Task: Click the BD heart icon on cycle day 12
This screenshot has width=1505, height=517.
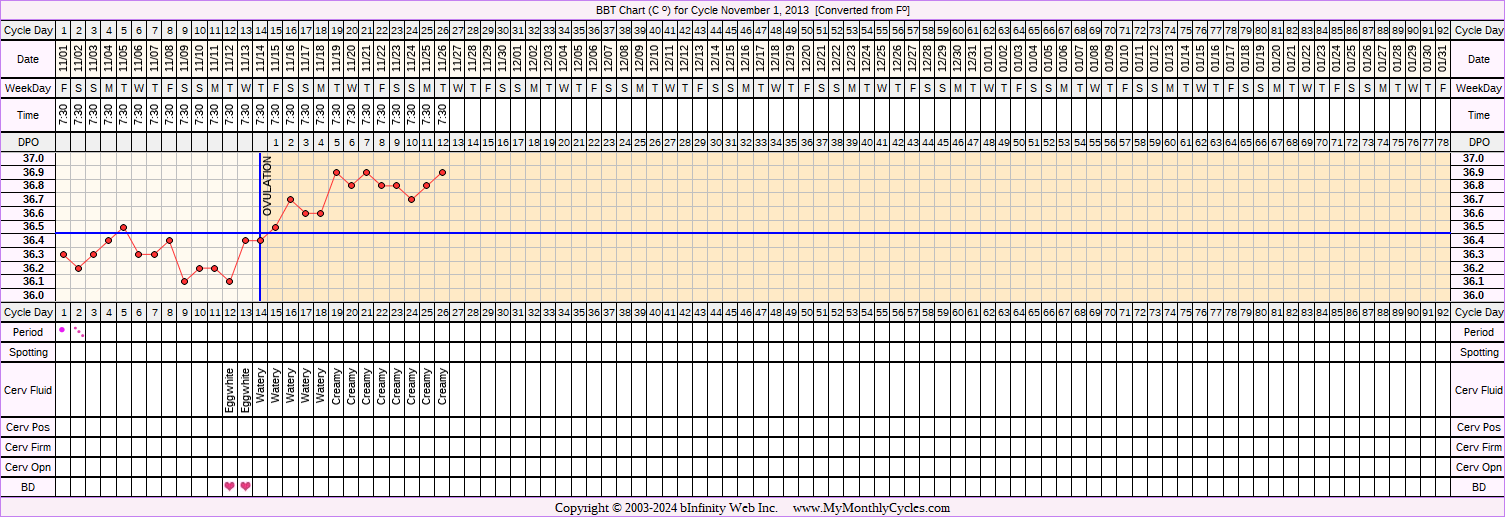Action: click(230, 487)
